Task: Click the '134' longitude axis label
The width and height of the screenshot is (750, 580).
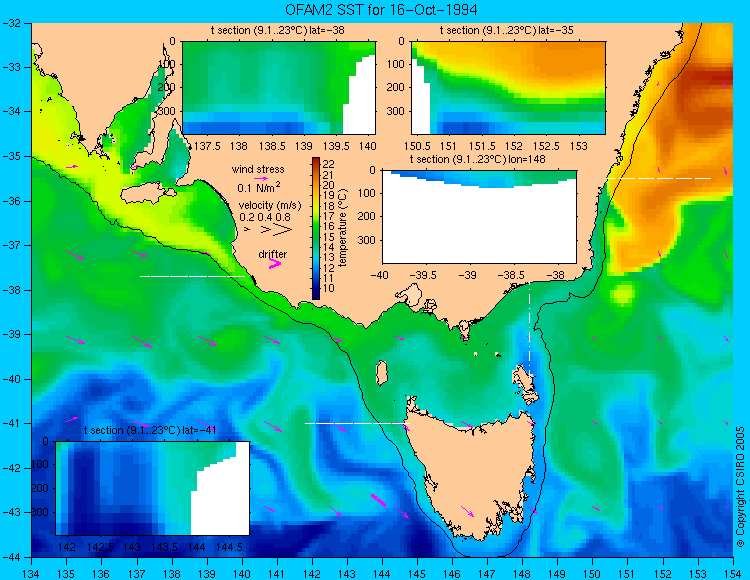Action: coord(32,574)
